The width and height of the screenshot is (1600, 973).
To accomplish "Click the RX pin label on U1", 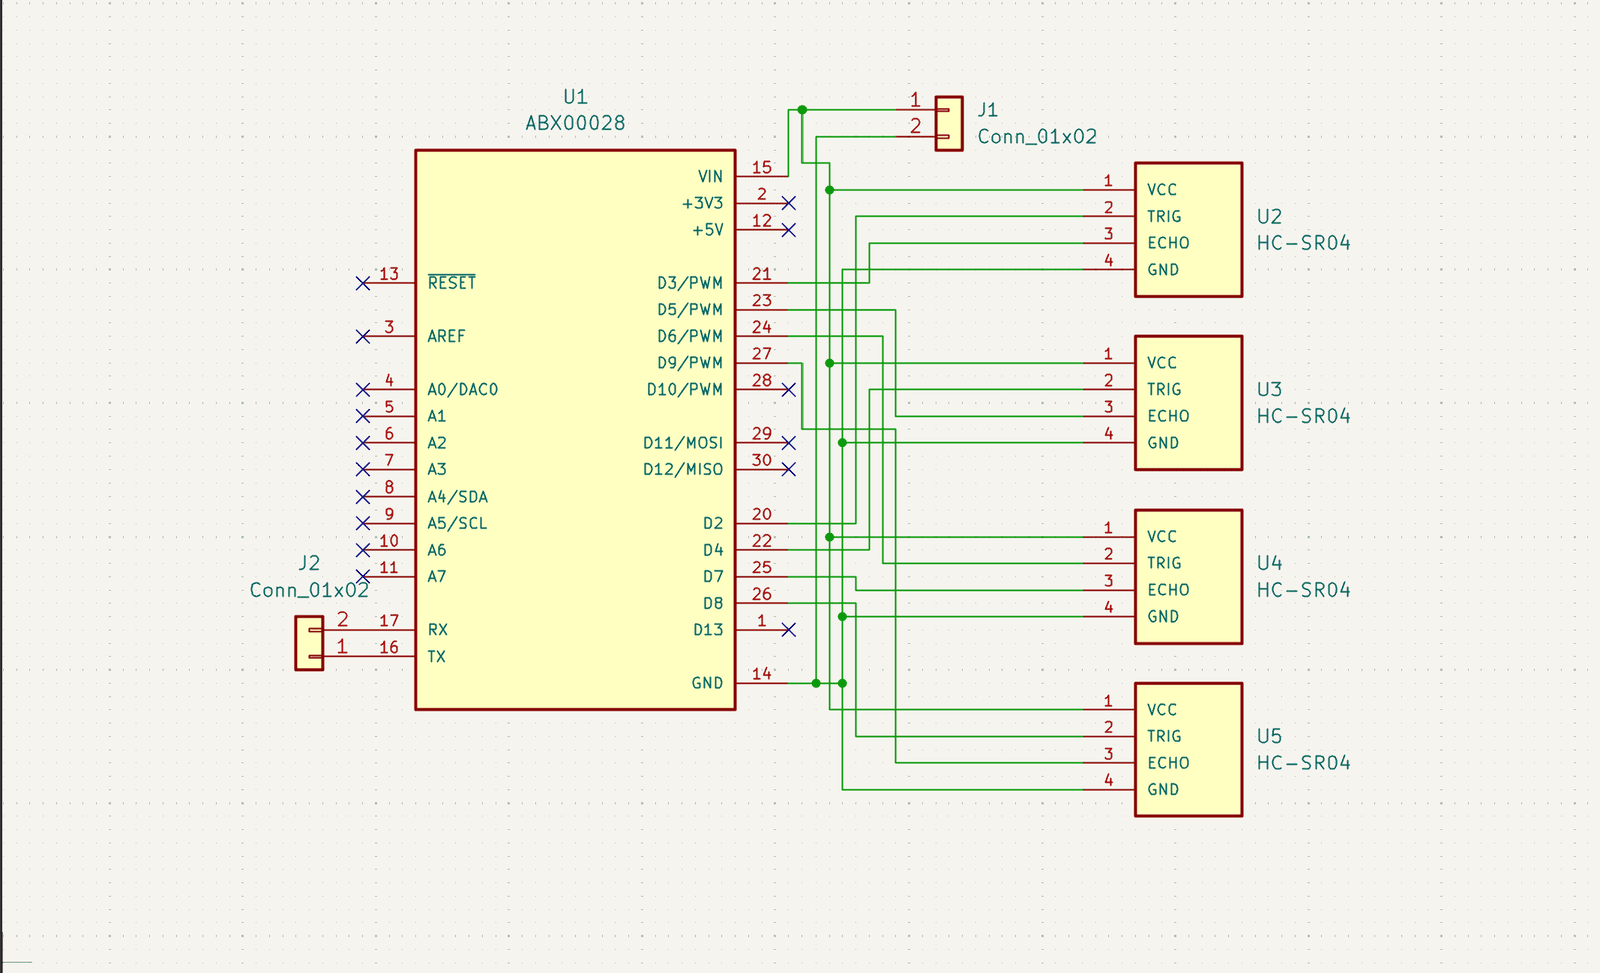I will [x=438, y=630].
